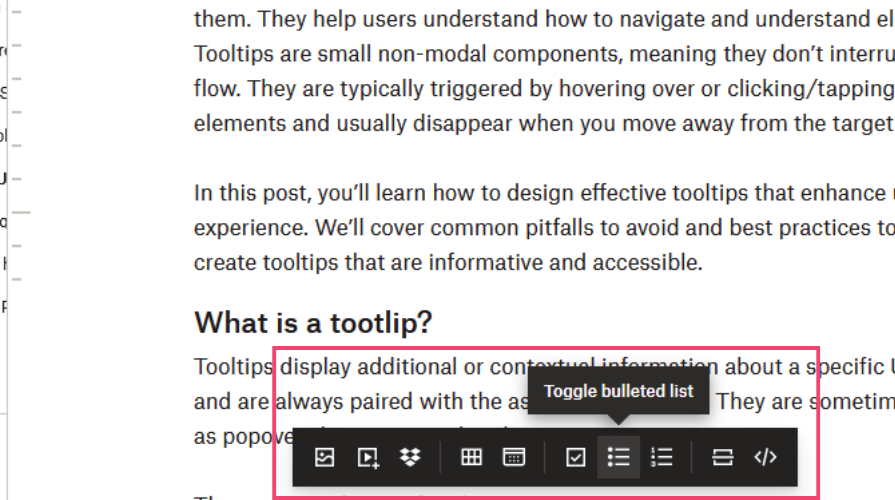The image size is (895, 500).
Task: Insert a code block
Action: (x=765, y=457)
